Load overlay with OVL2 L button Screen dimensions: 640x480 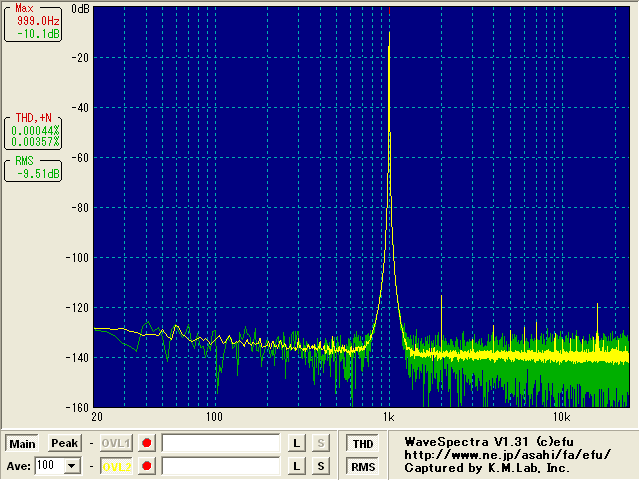click(x=297, y=466)
